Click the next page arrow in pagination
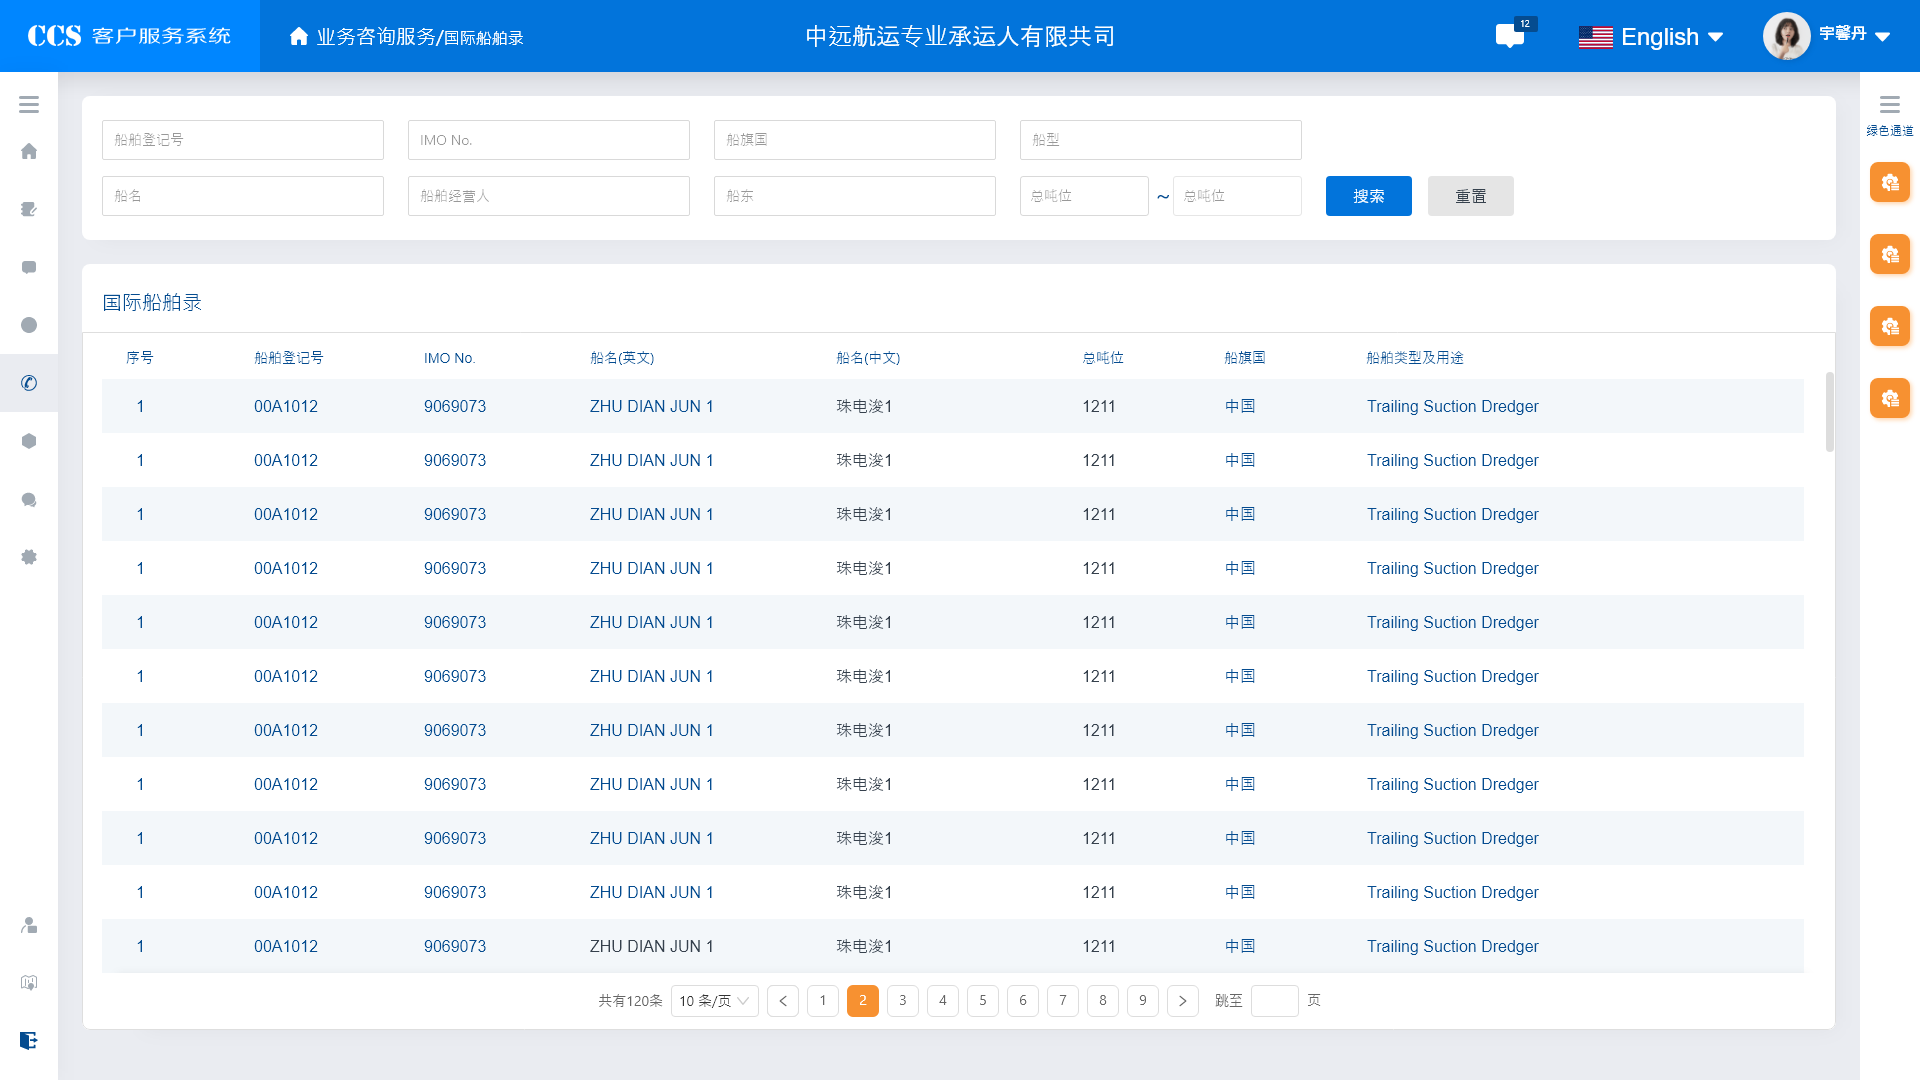 click(x=1182, y=1001)
